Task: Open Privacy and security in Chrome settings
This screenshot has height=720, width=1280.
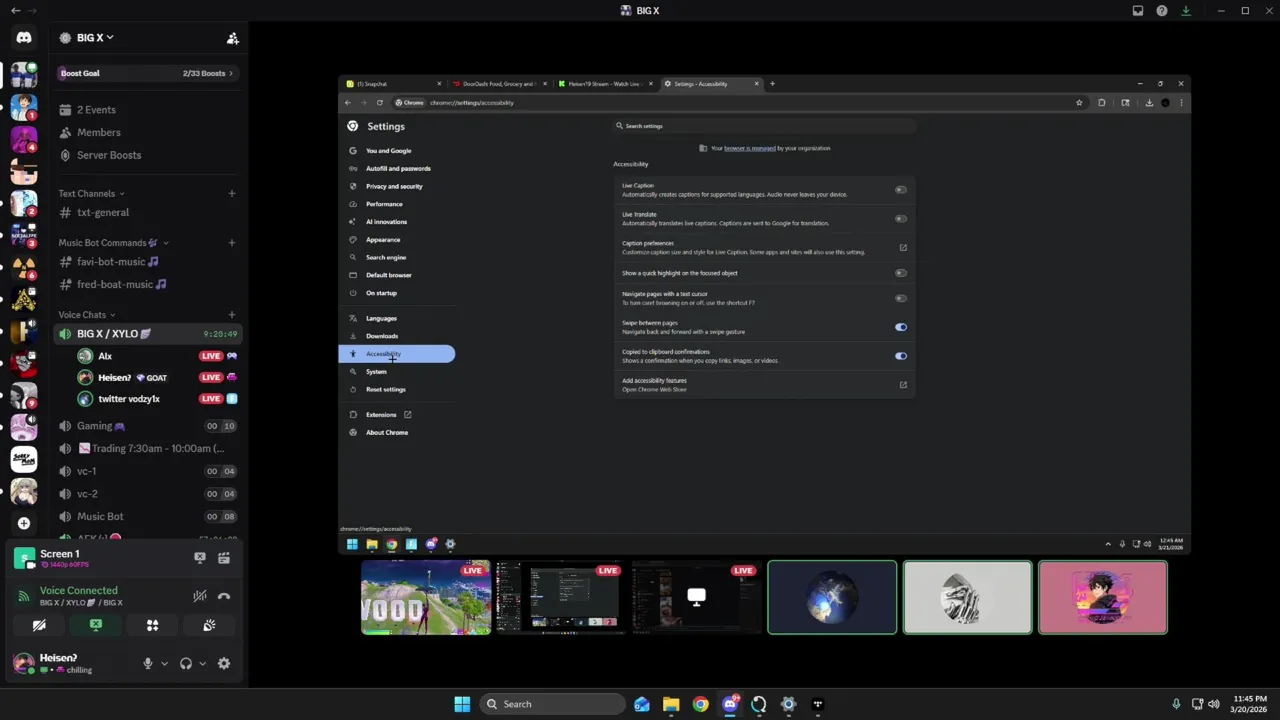Action: coord(394,186)
